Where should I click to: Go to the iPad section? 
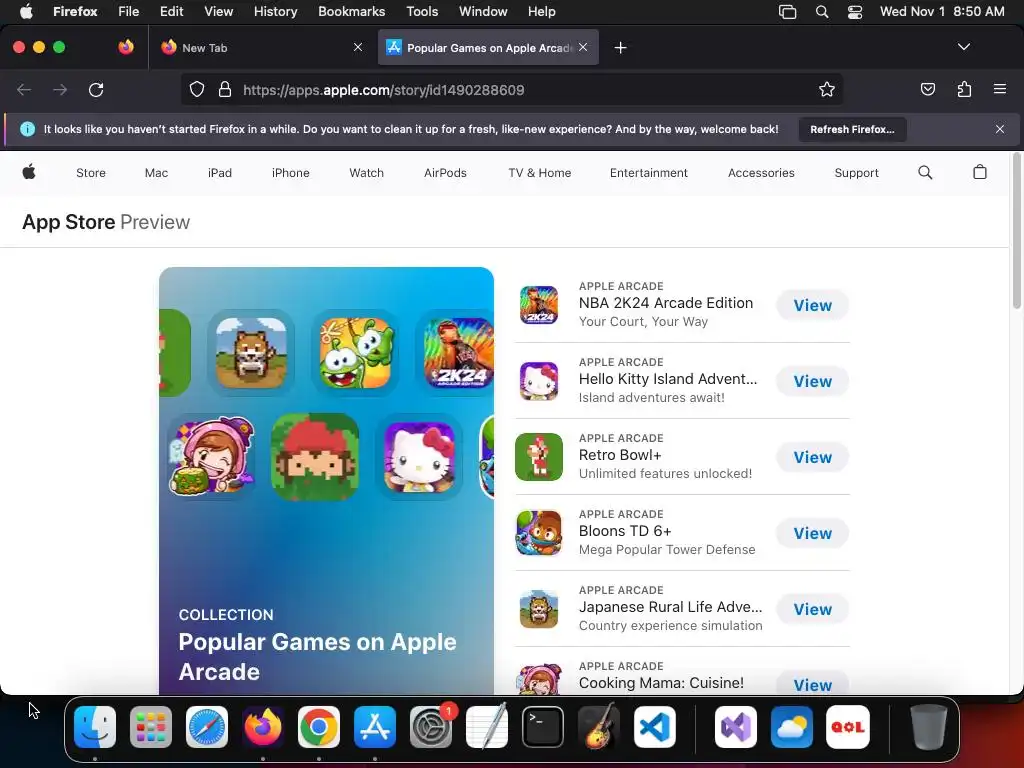coord(219,173)
